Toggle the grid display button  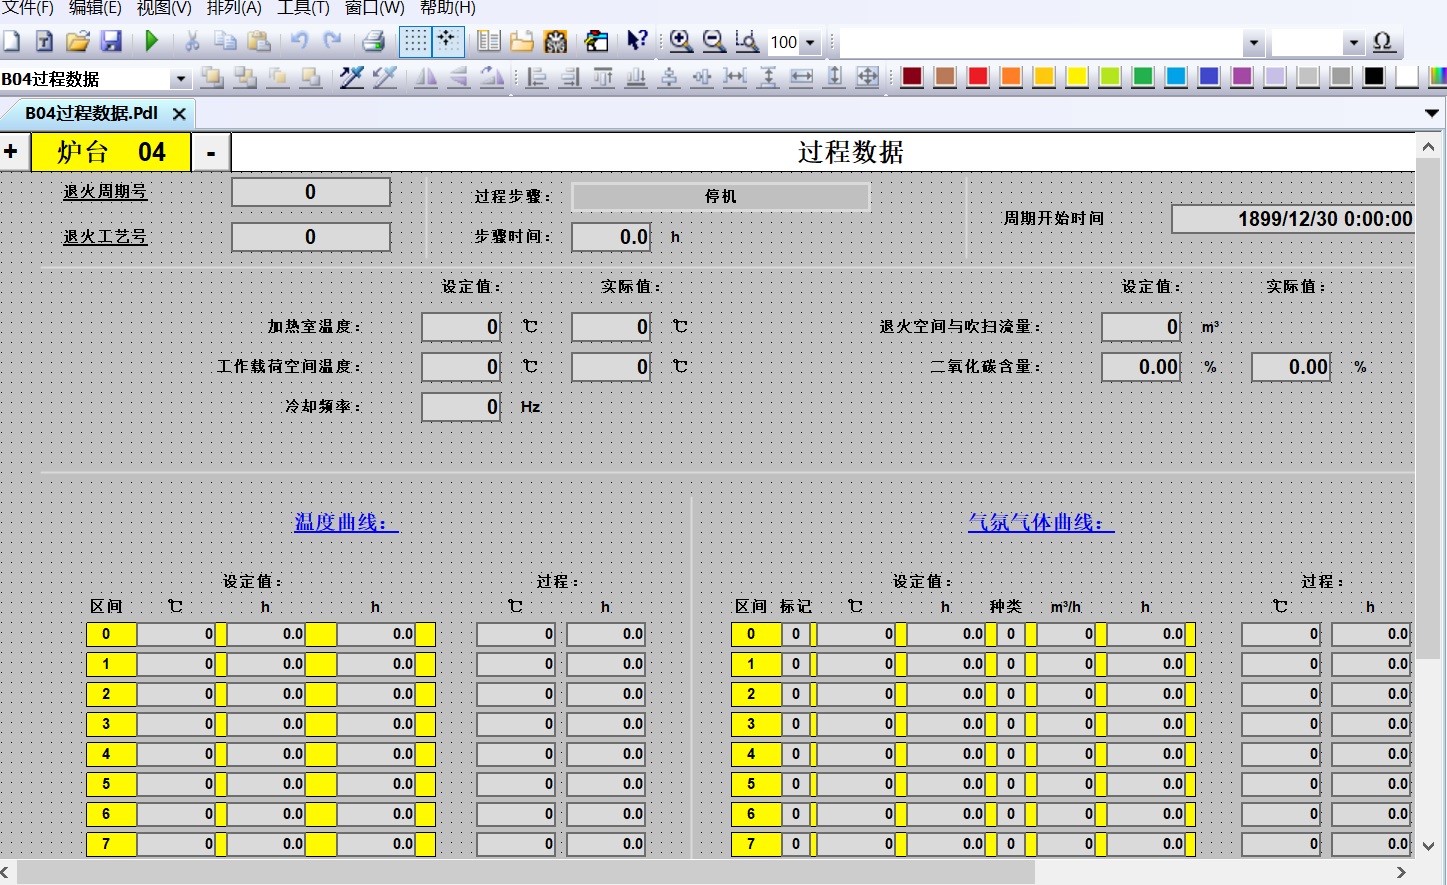point(415,41)
